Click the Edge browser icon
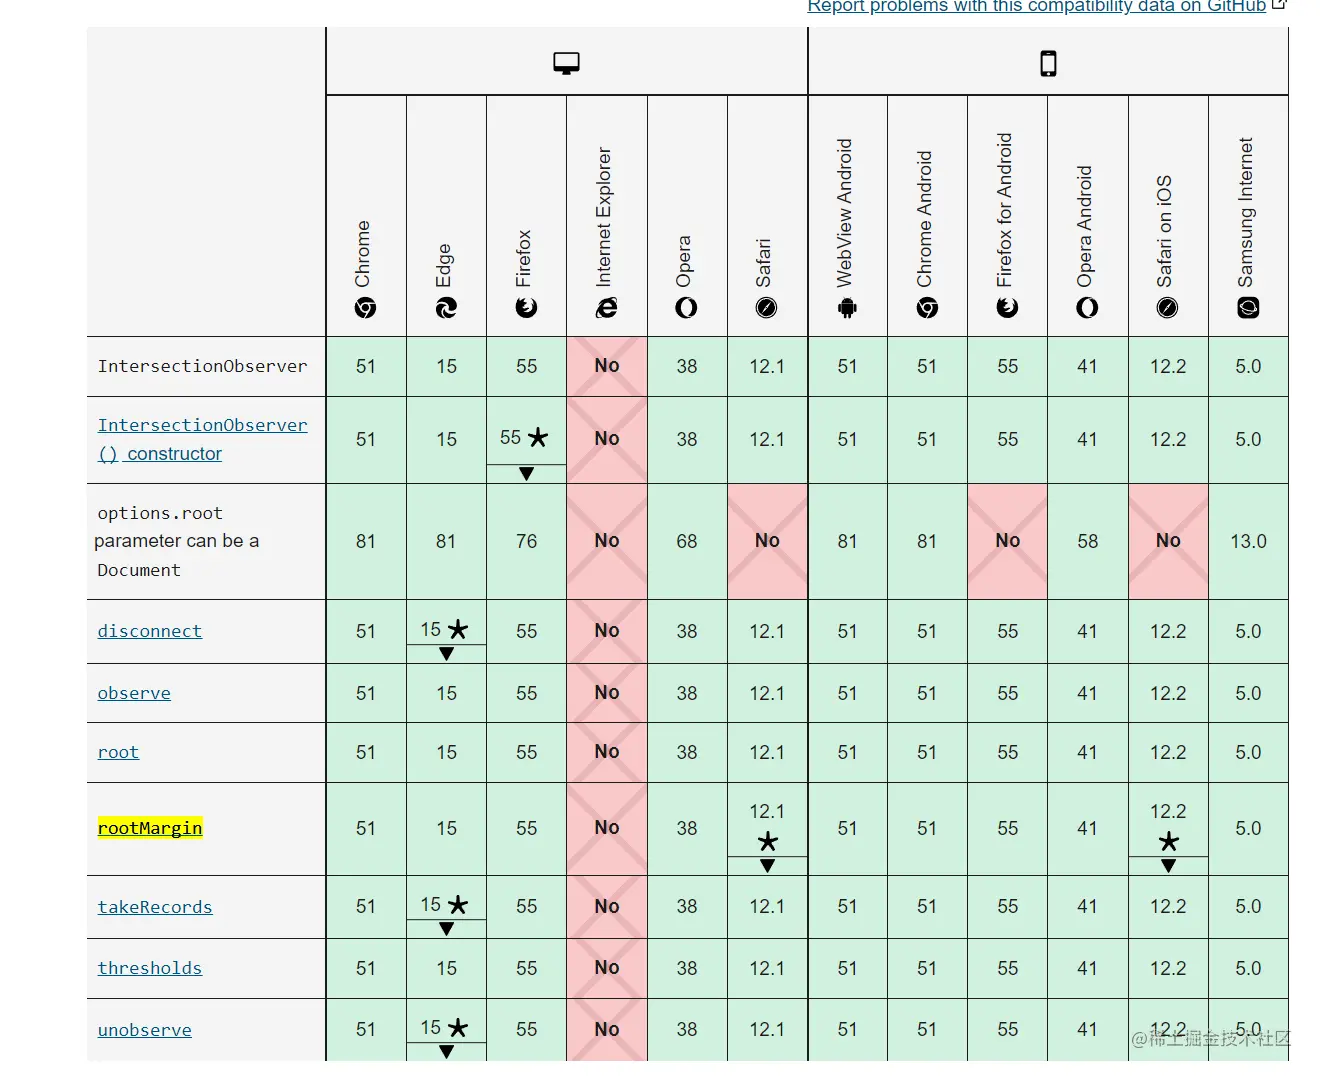 point(446,308)
